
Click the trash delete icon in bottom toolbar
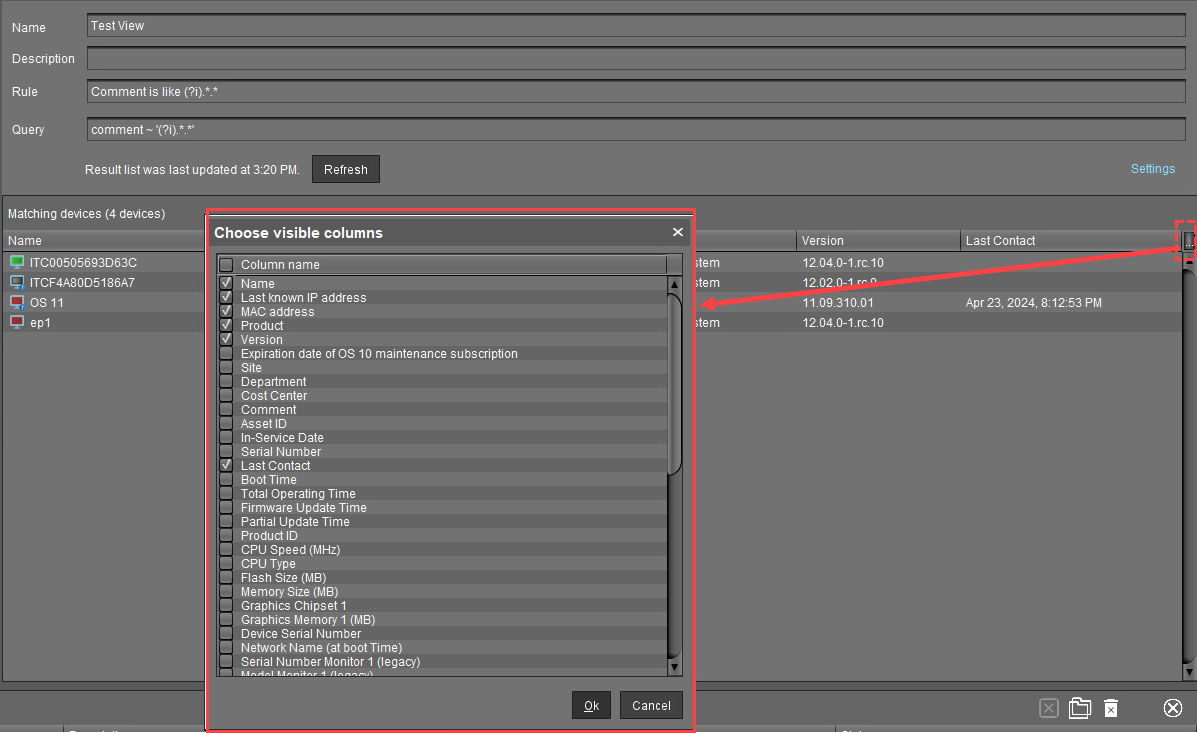[1111, 708]
